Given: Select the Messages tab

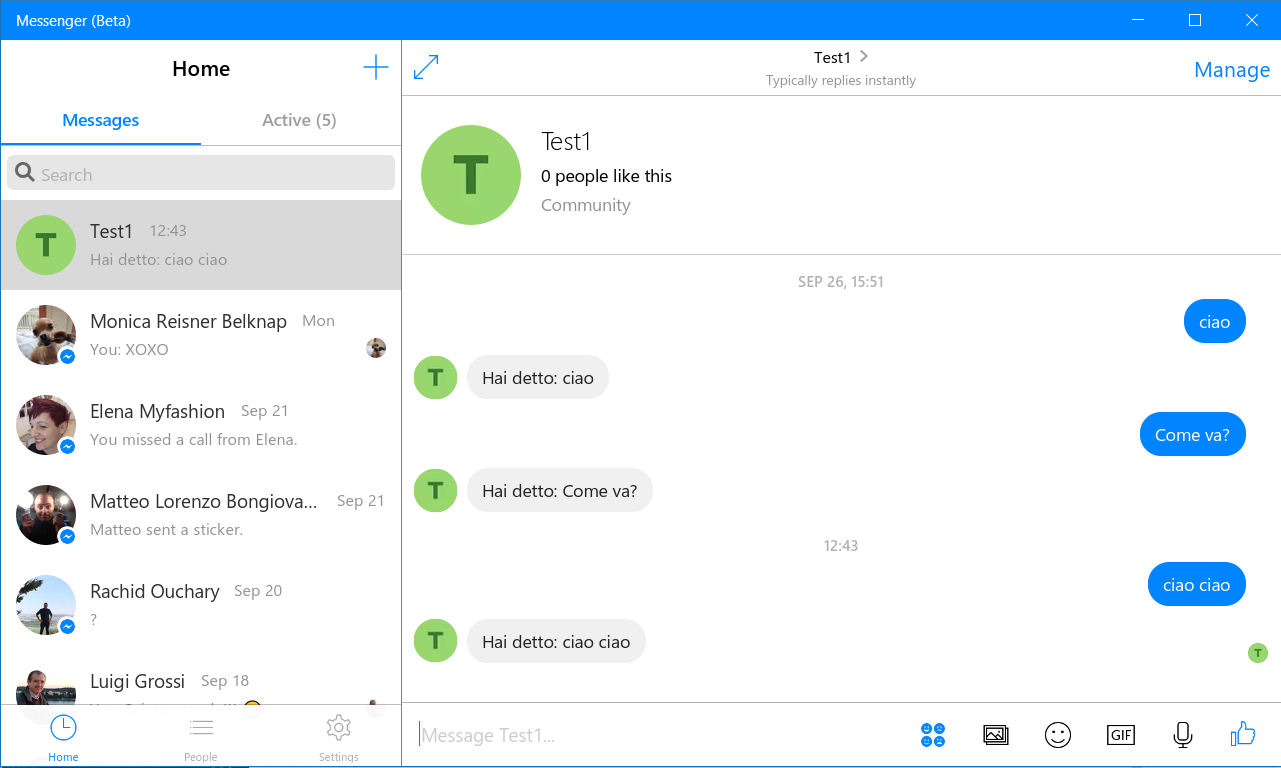Looking at the screenshot, I should tap(101, 120).
